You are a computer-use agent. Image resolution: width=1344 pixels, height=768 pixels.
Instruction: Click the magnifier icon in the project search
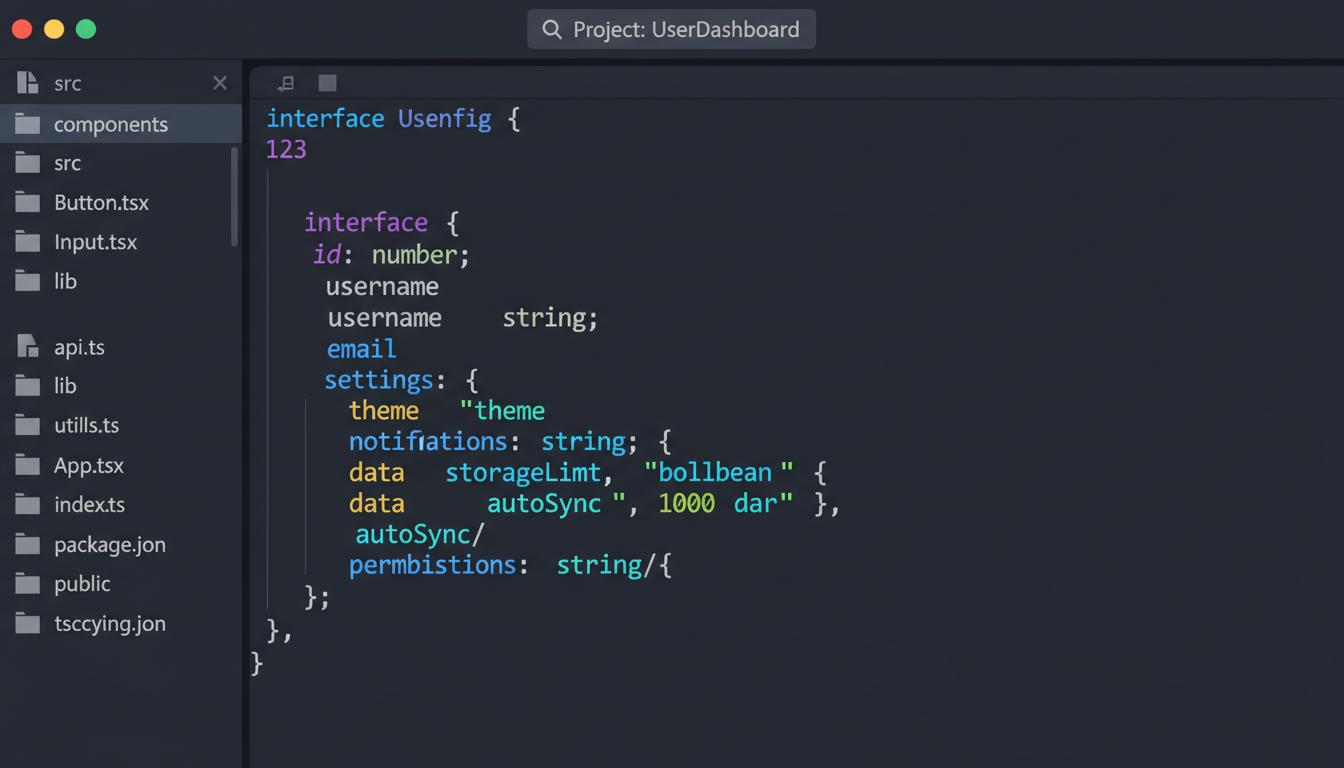point(552,30)
